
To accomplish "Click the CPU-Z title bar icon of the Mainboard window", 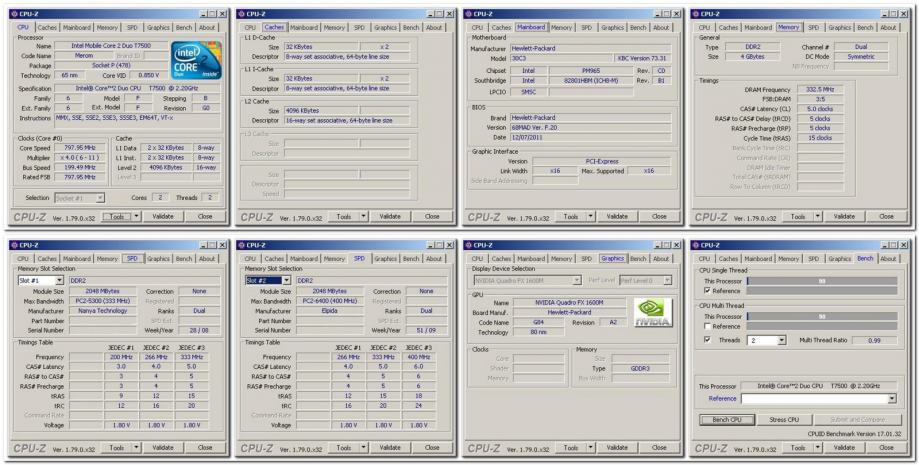I will (467, 14).
